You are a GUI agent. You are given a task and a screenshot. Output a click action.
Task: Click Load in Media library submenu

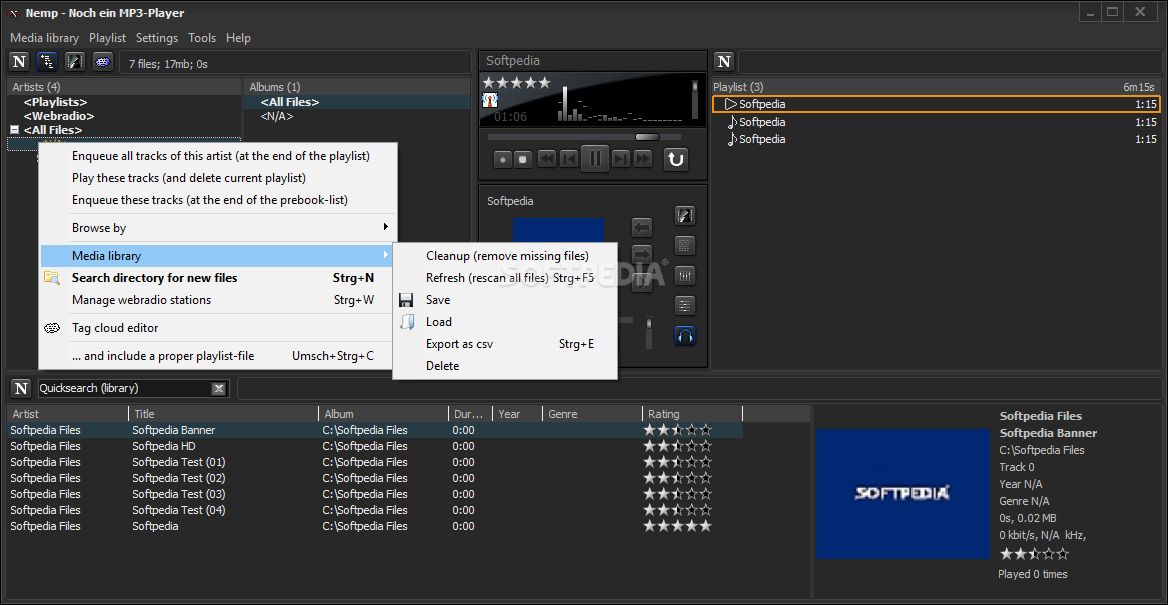tap(505, 322)
